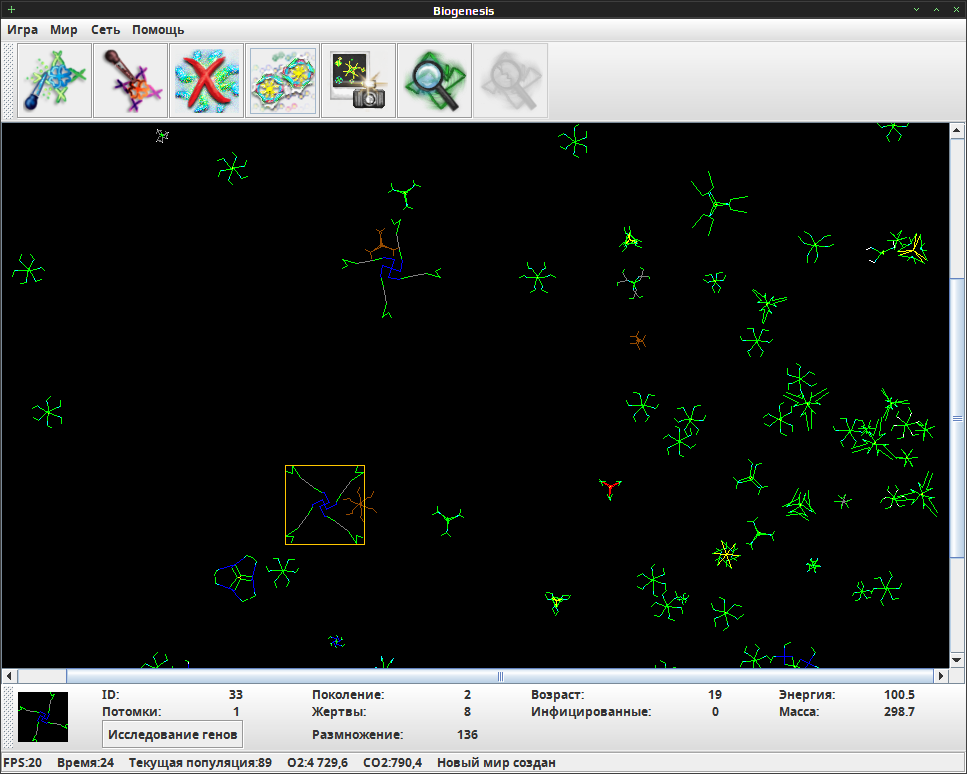Open the Сеть menu
The width and height of the screenshot is (967, 774).
click(105, 30)
